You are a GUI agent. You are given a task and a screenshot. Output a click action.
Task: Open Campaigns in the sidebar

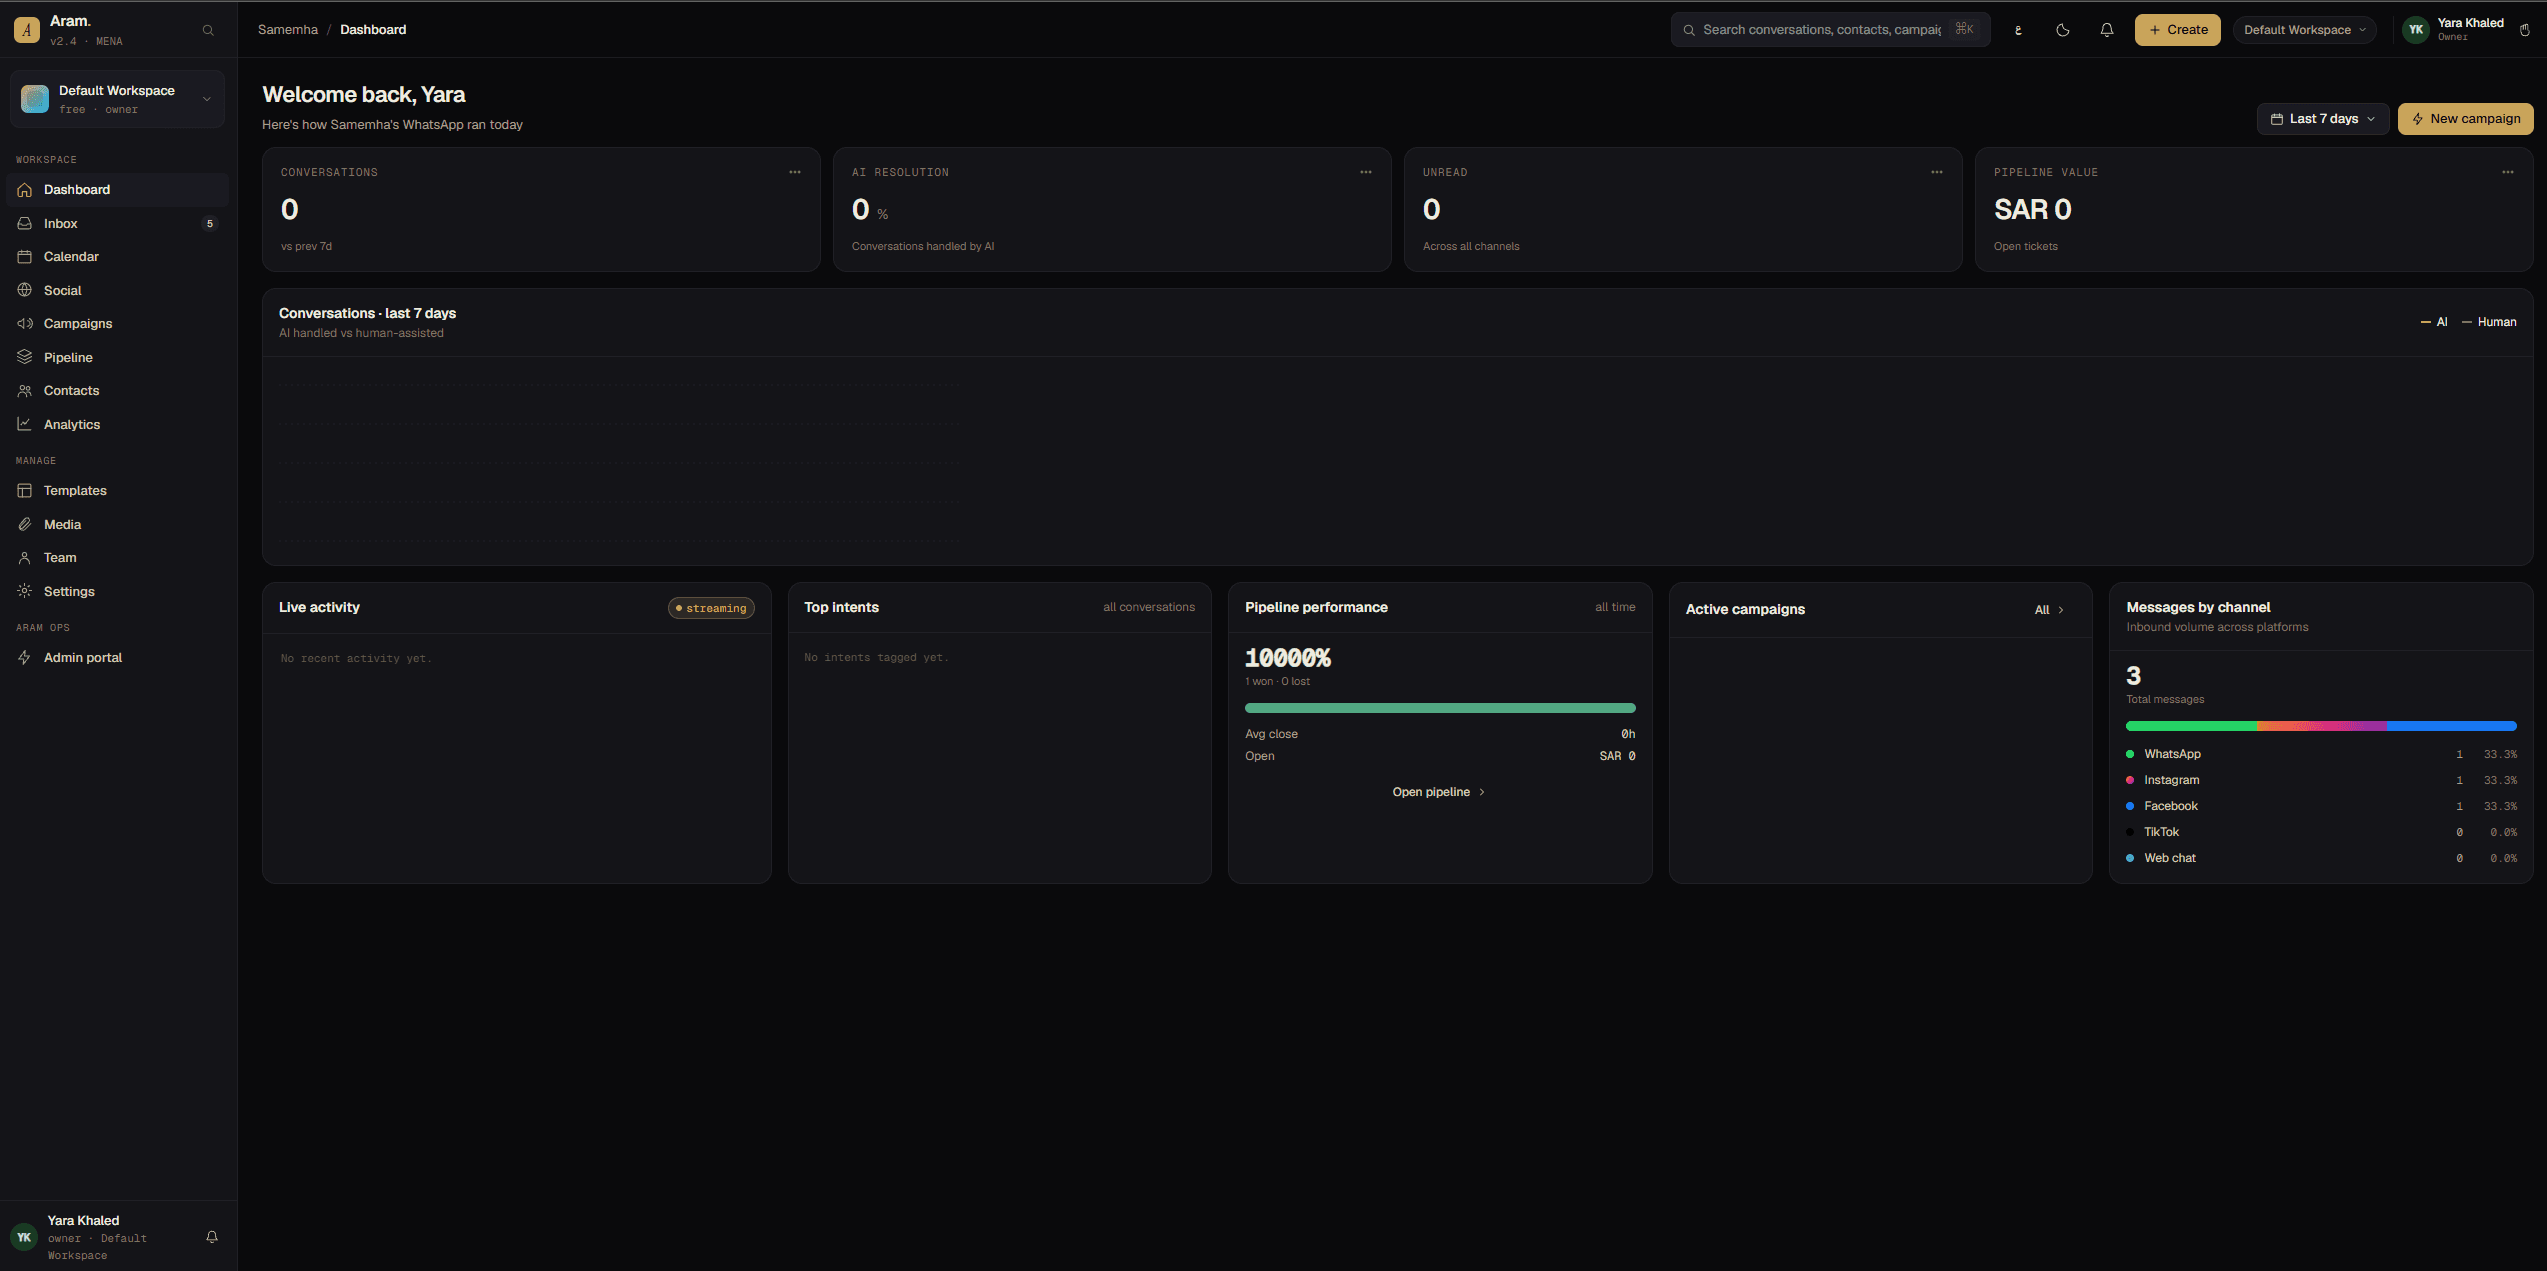click(117, 324)
